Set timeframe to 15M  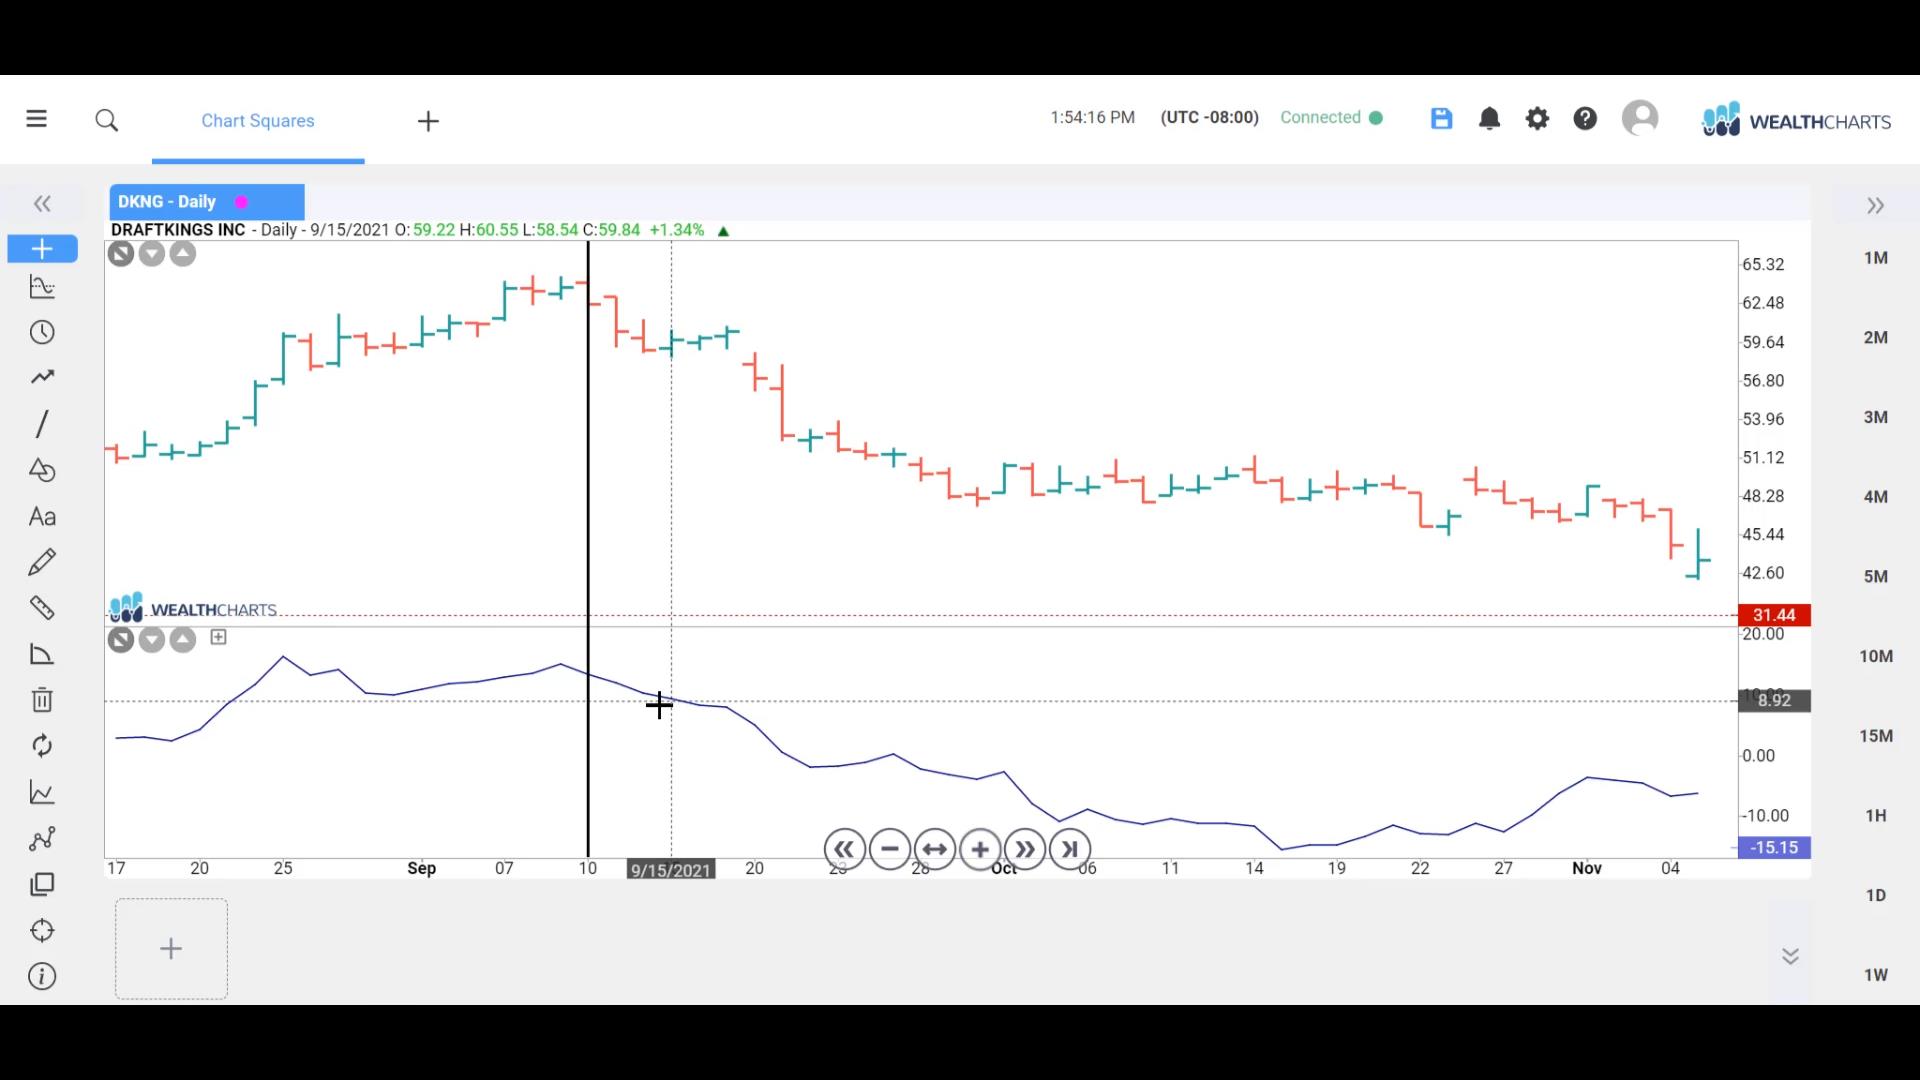(x=1876, y=736)
